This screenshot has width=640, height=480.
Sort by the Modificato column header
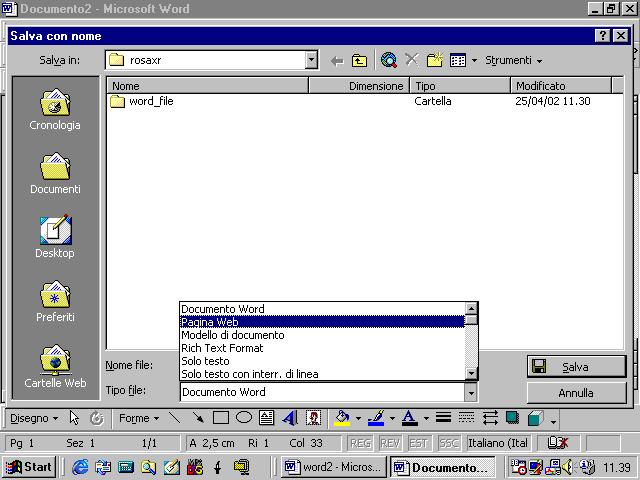pyautogui.click(x=561, y=86)
